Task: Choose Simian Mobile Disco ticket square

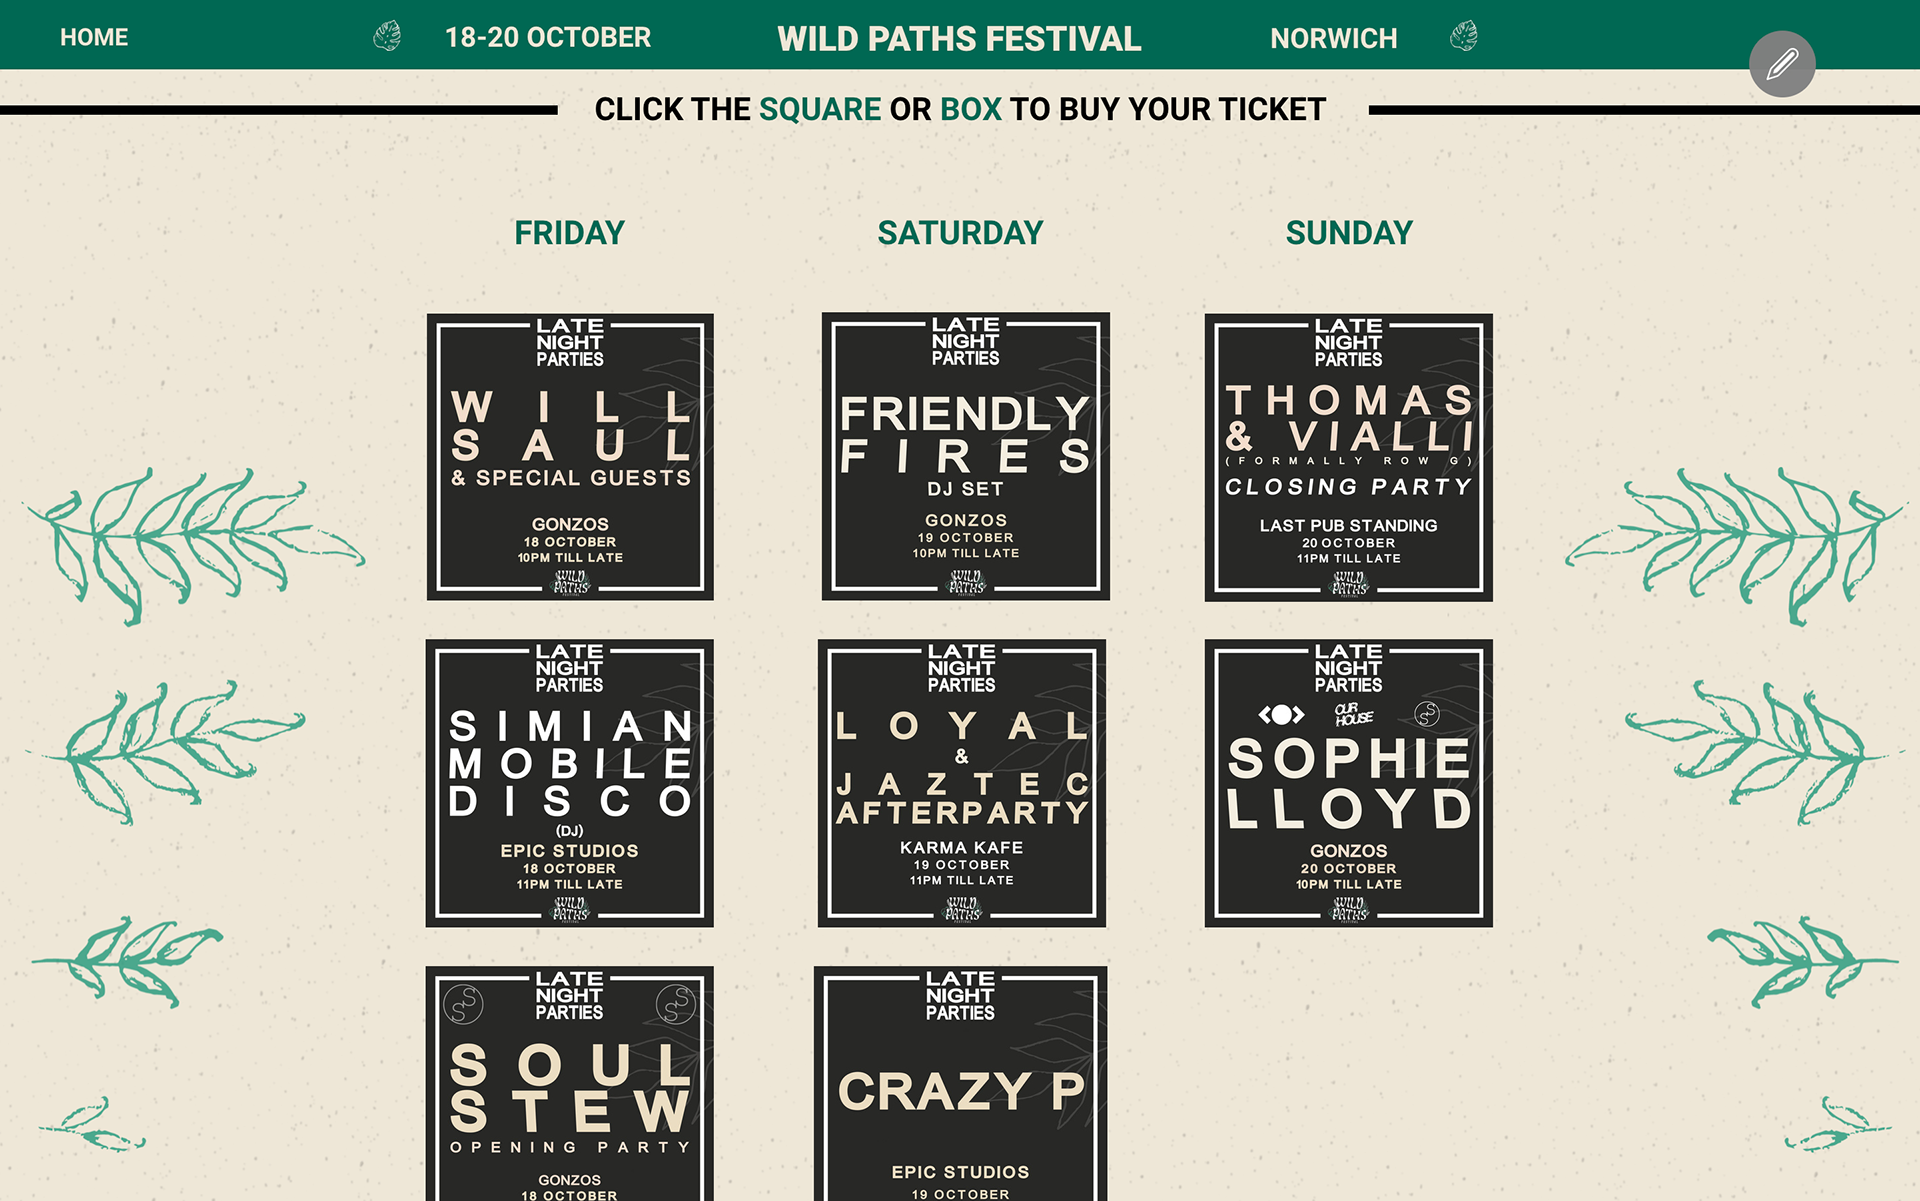Action: 569,783
